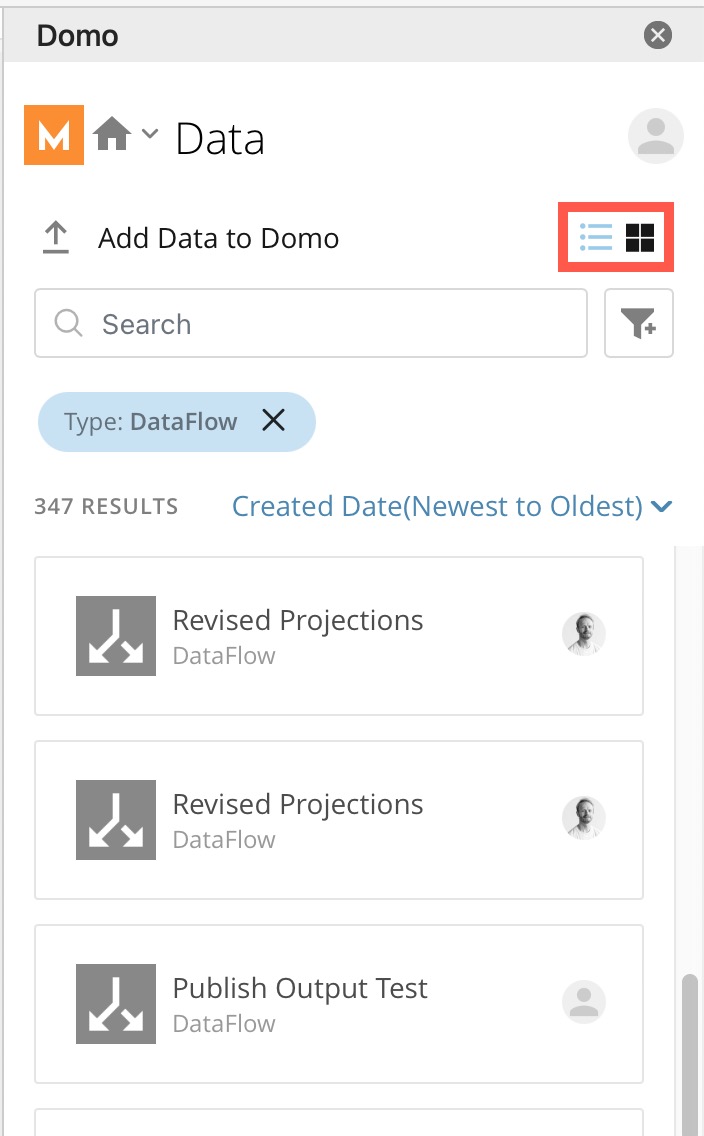Switch to grid view layout
The height and width of the screenshot is (1136, 704).
point(640,237)
